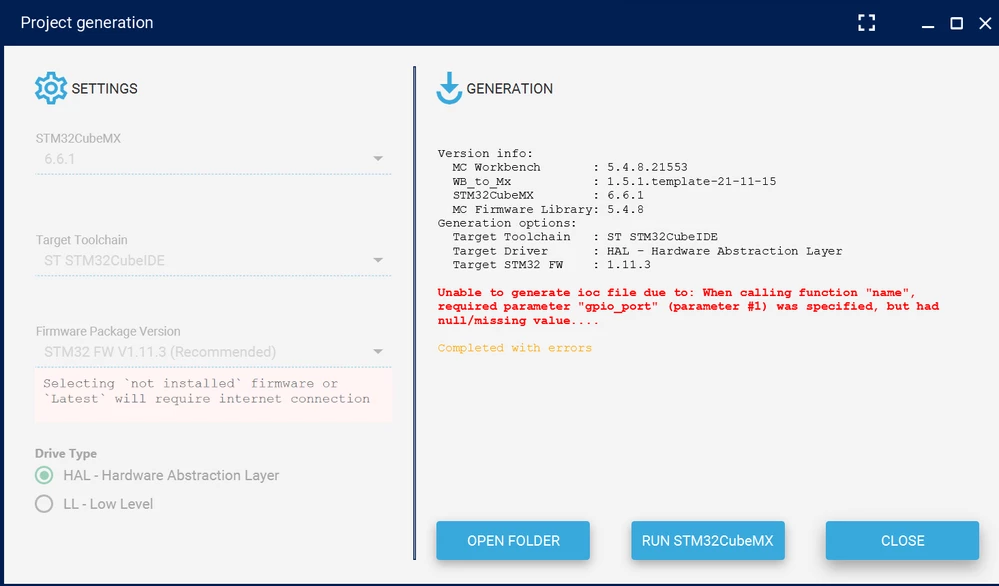The width and height of the screenshot is (999, 586).
Task: Select LL - Low Level radio button
Action: click(x=44, y=504)
